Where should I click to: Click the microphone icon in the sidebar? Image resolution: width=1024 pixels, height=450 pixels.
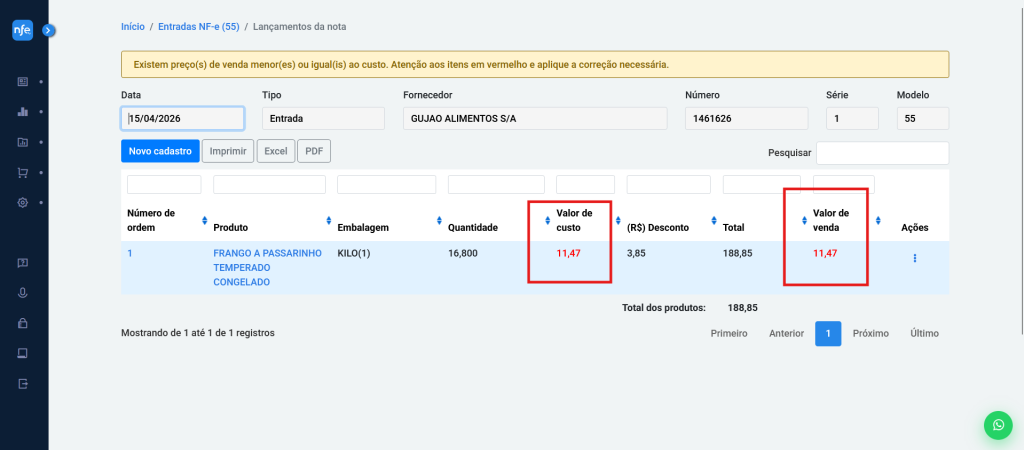[x=23, y=293]
